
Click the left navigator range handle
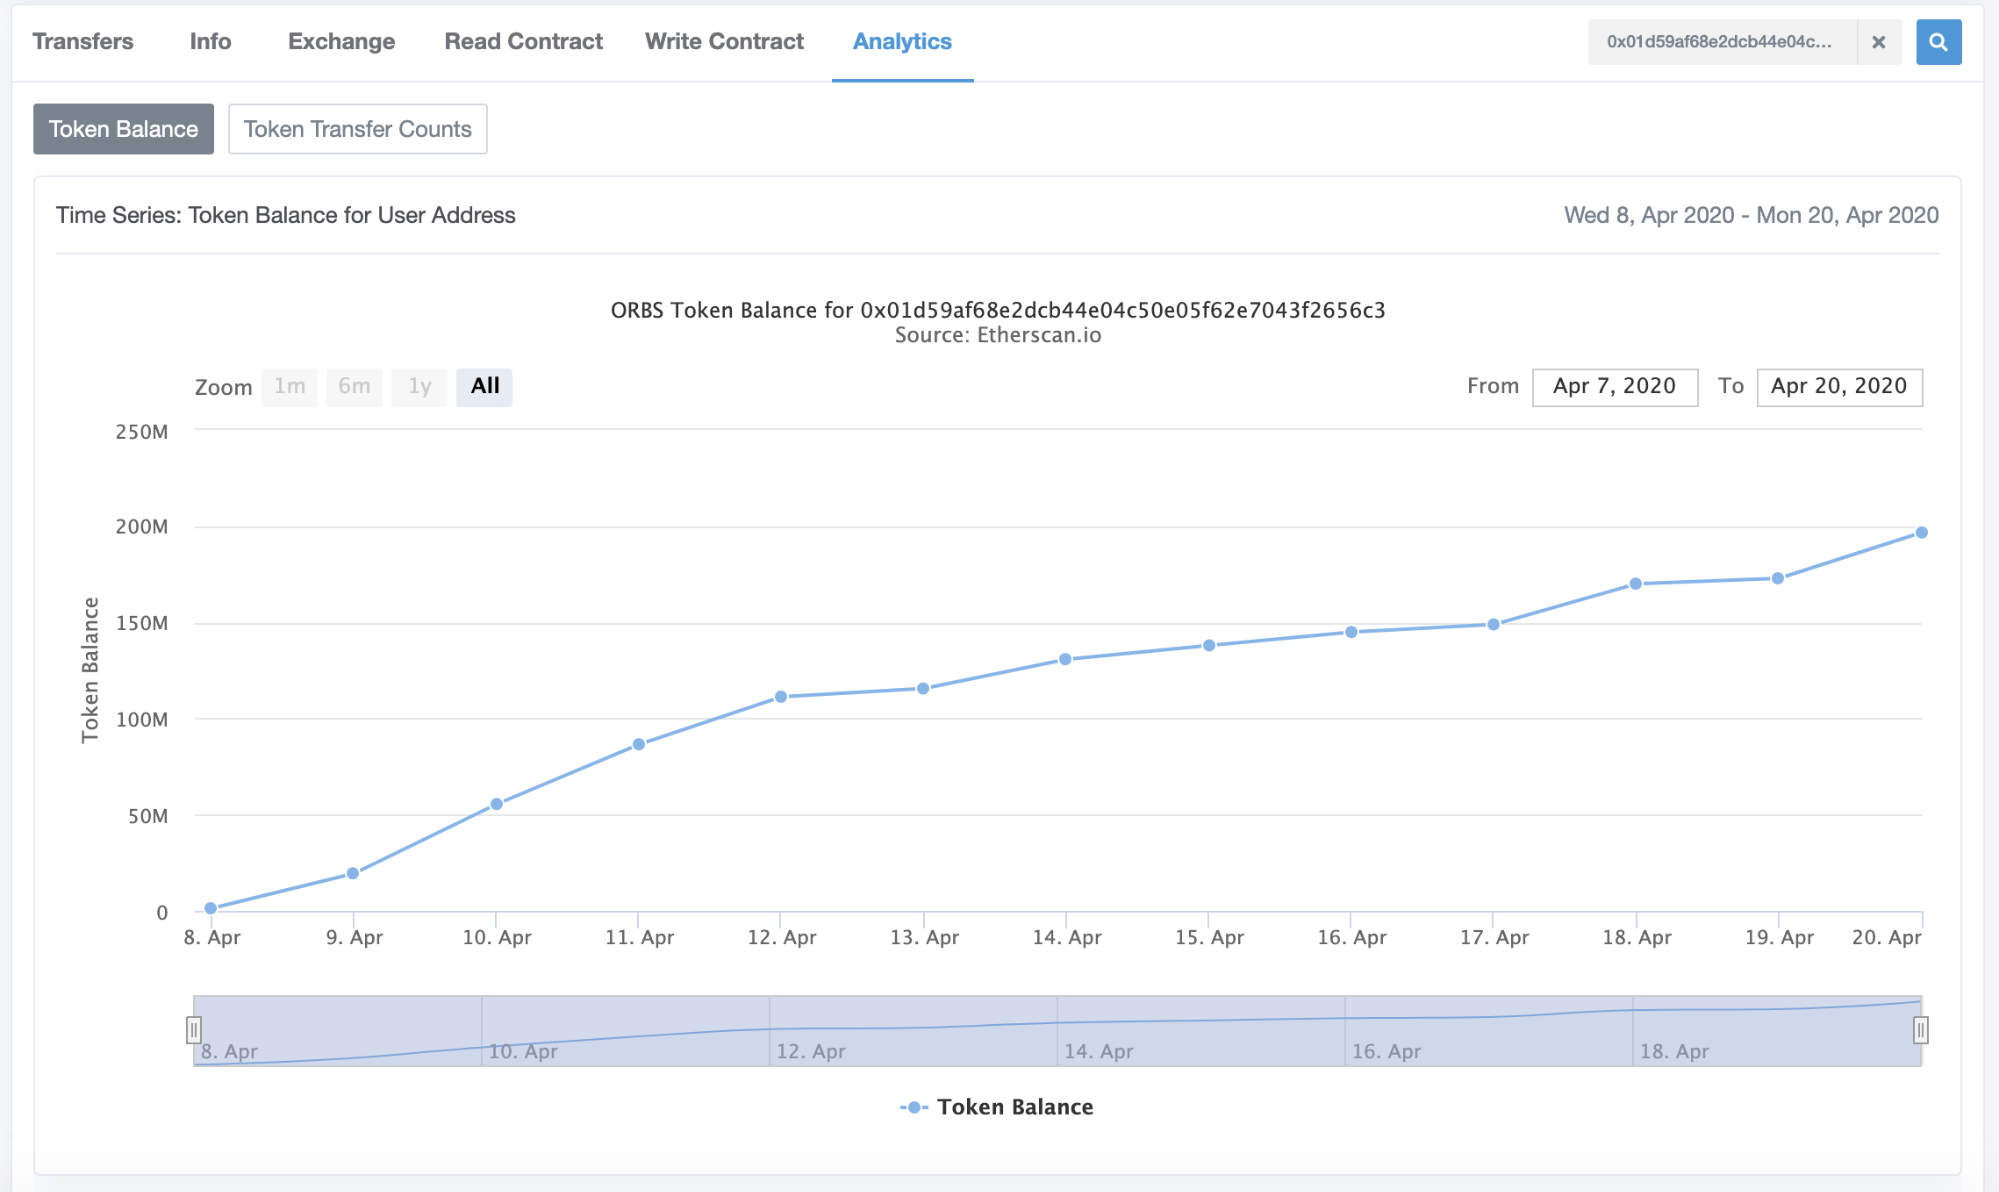194,1030
